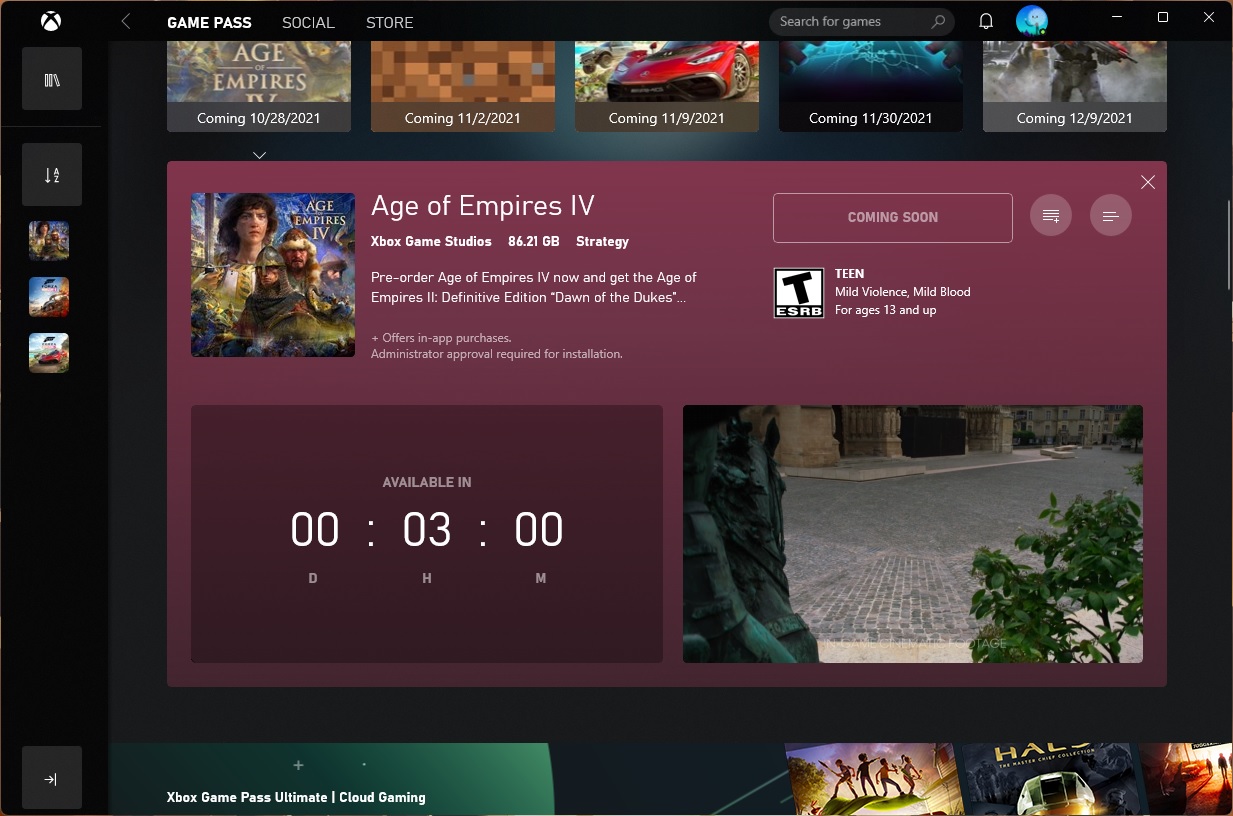Play the in-game footage video preview
Viewport: 1233px width, 816px height.
913,534
